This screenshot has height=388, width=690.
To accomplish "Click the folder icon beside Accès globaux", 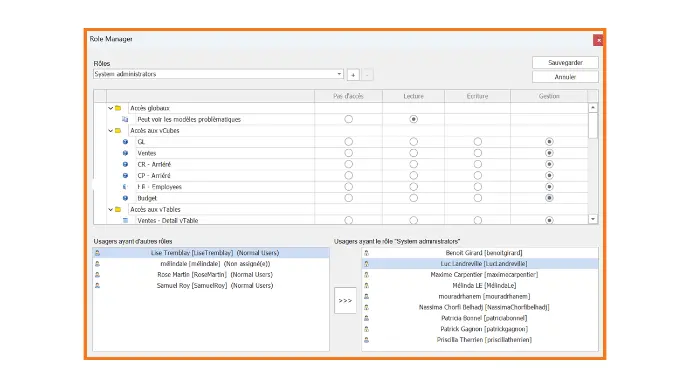I will click(x=118, y=108).
